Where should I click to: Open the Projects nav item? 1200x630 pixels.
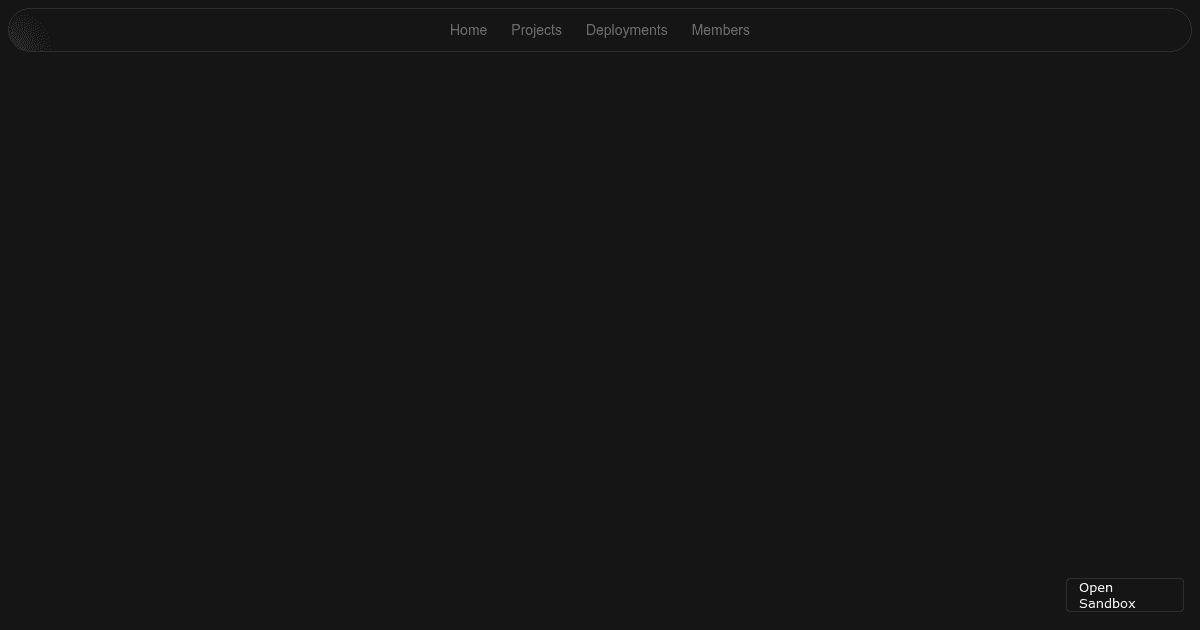pyautogui.click(x=536, y=30)
